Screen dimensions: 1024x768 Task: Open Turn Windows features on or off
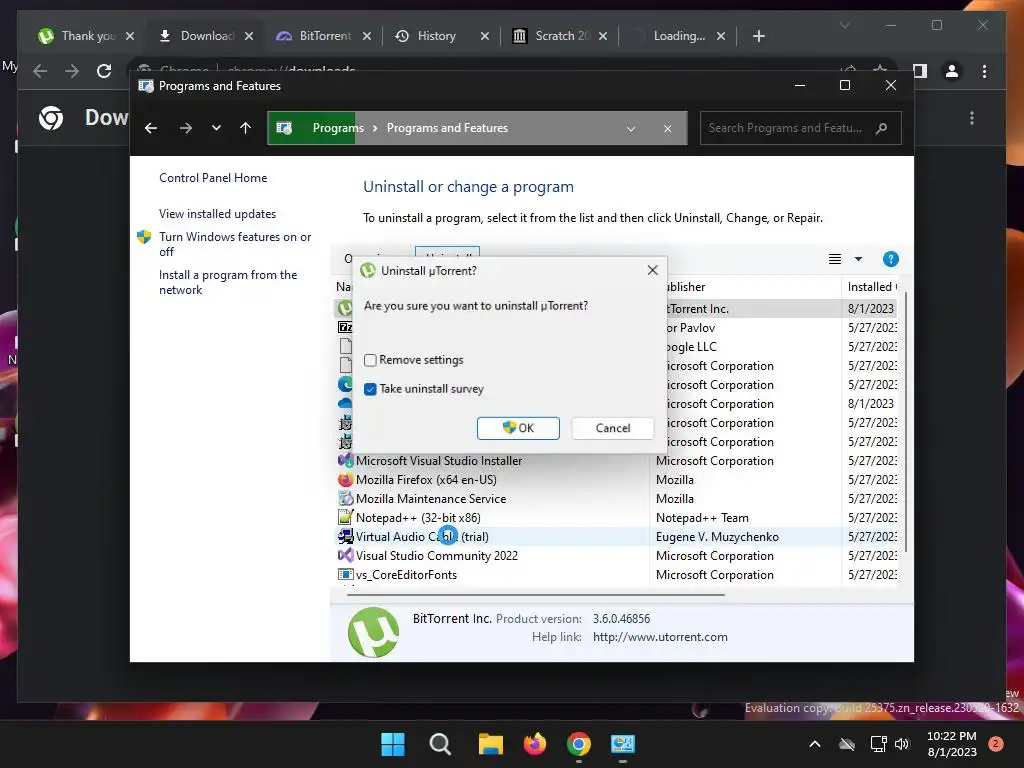(x=235, y=244)
